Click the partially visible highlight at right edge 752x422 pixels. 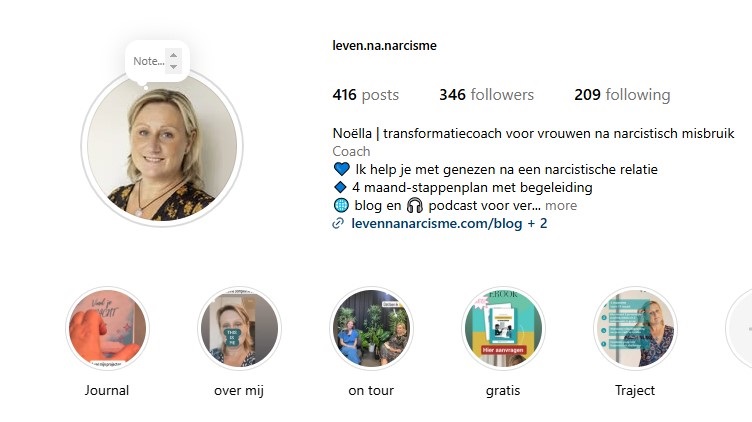(739, 328)
